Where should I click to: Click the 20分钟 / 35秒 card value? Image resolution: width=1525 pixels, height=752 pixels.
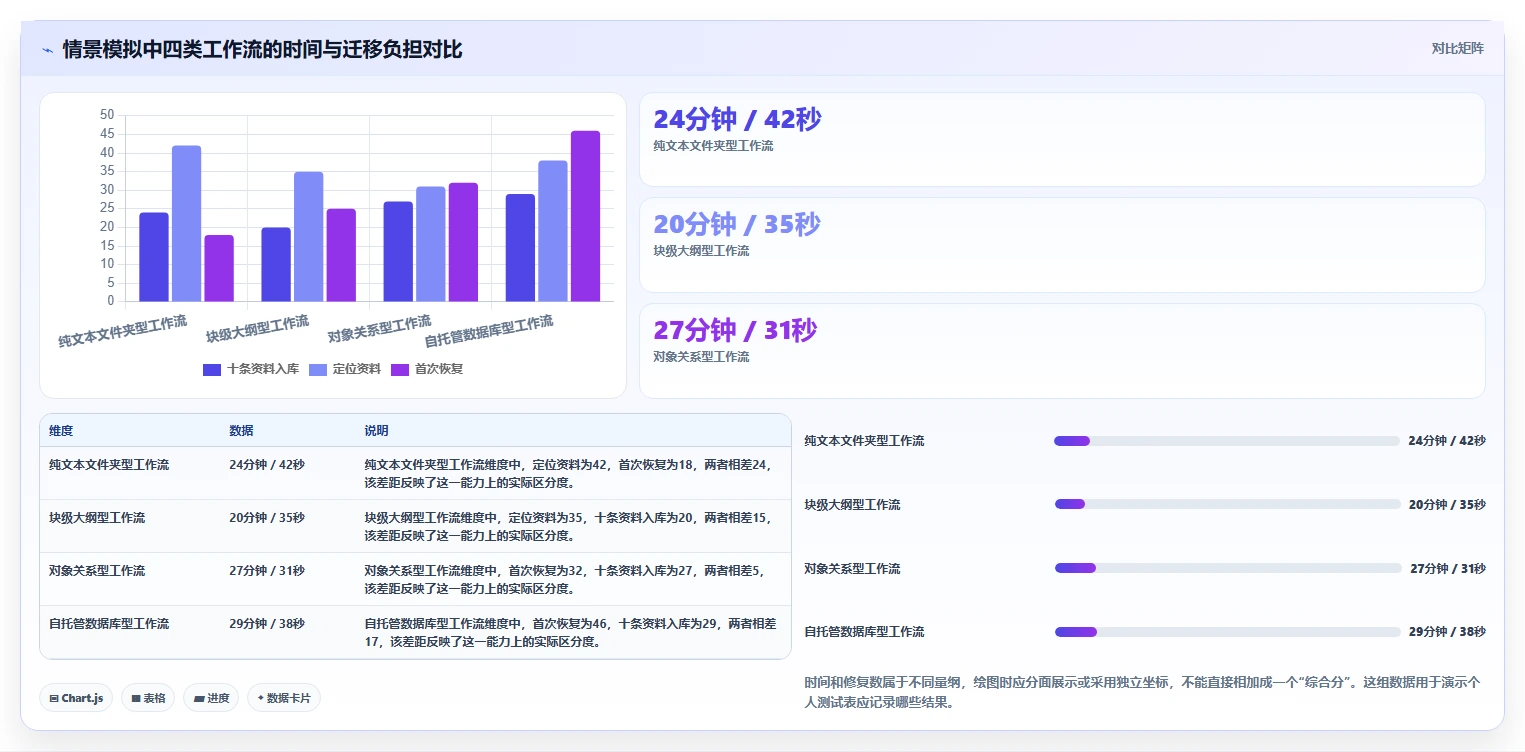coord(737,224)
